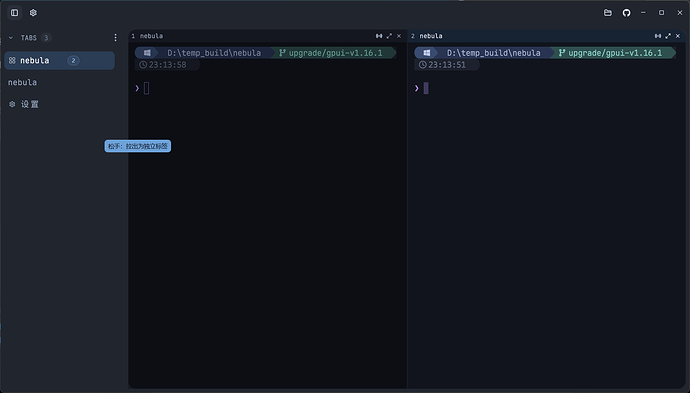The height and width of the screenshot is (393, 690).
Task: Select the highlighted nebula group tab
Action: coord(59,60)
